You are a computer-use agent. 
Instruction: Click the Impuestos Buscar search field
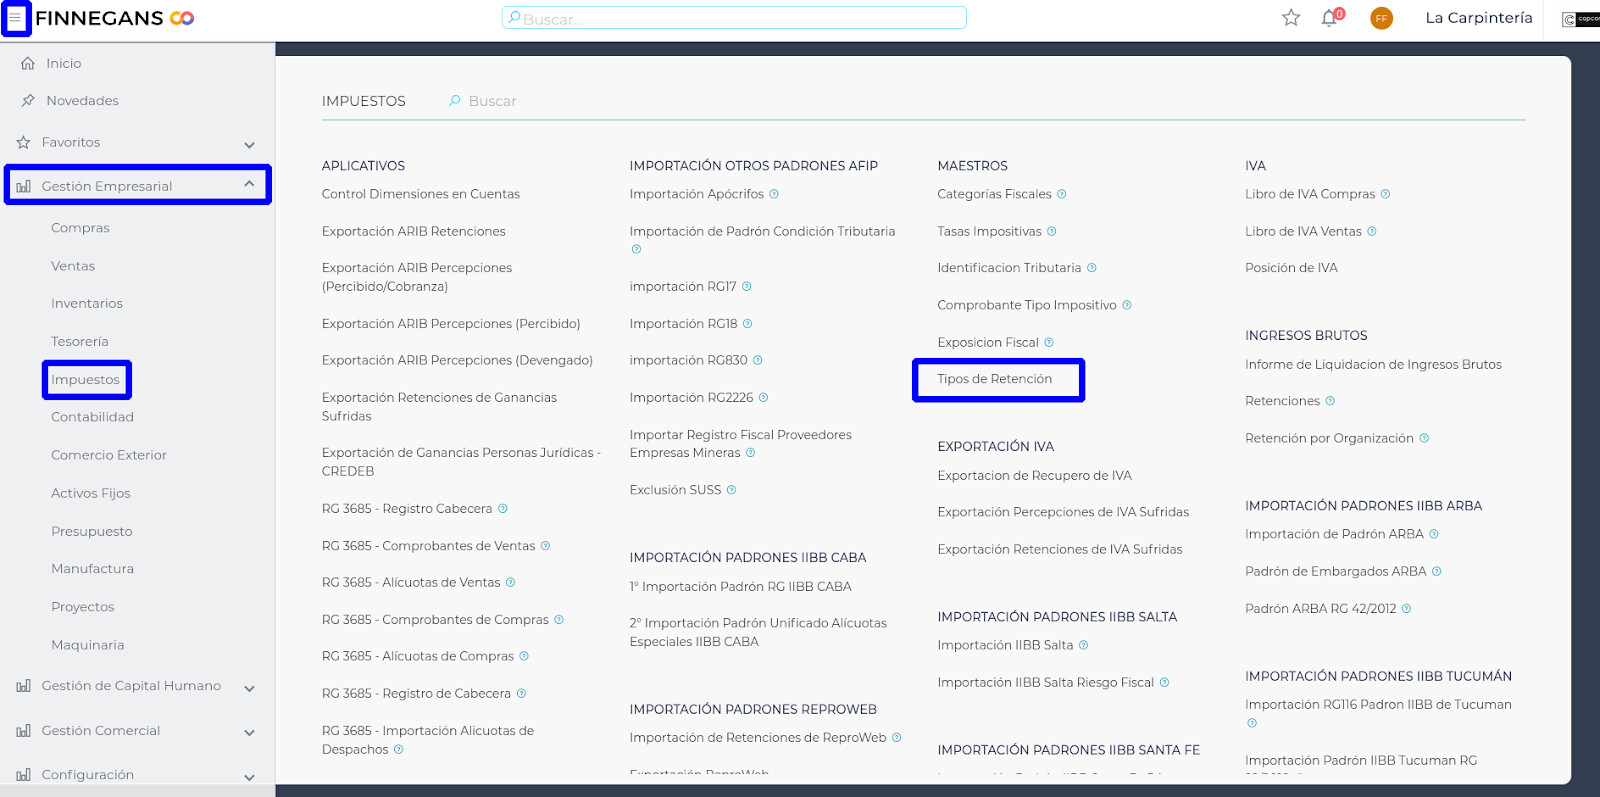point(492,101)
